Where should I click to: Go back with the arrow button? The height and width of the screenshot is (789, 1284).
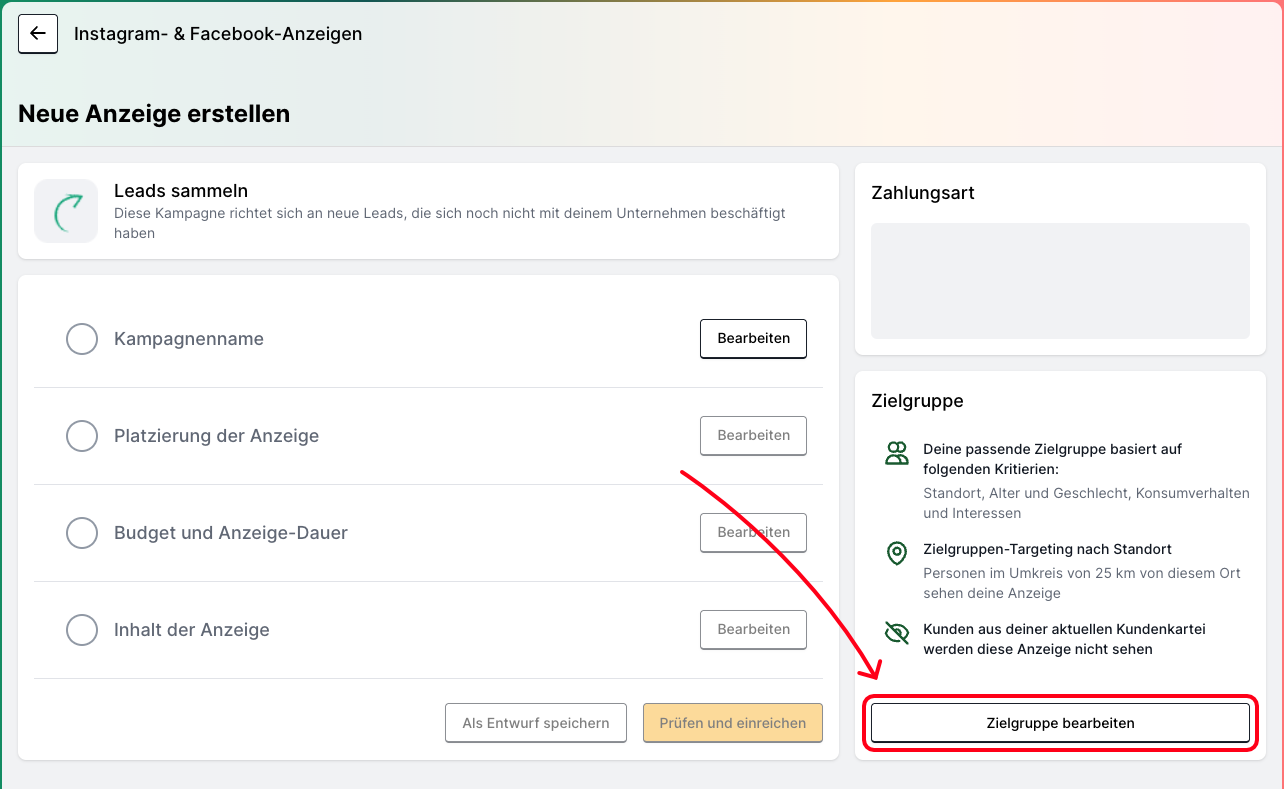38,34
